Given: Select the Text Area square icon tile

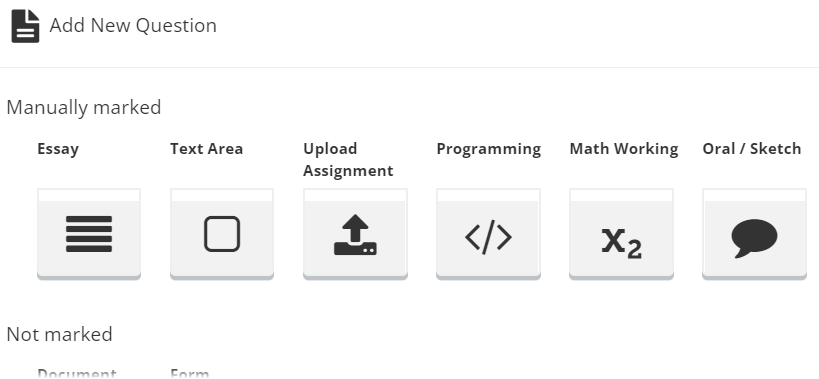Looking at the screenshot, I should [x=222, y=234].
